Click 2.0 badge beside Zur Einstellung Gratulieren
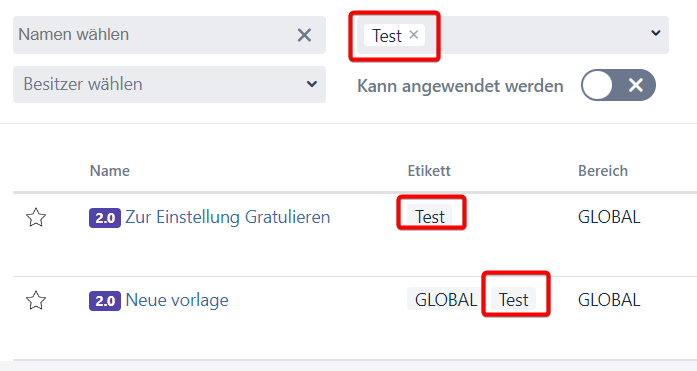Viewport: 697px width, 371px height. click(x=105, y=218)
